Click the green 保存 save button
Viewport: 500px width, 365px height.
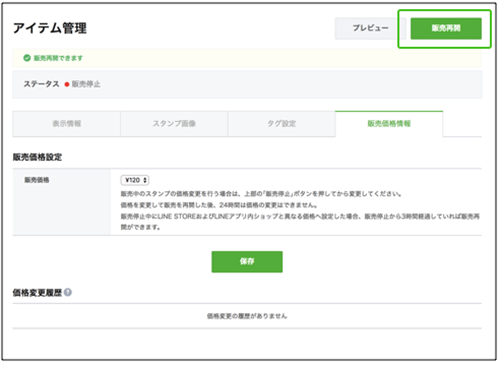point(247,262)
